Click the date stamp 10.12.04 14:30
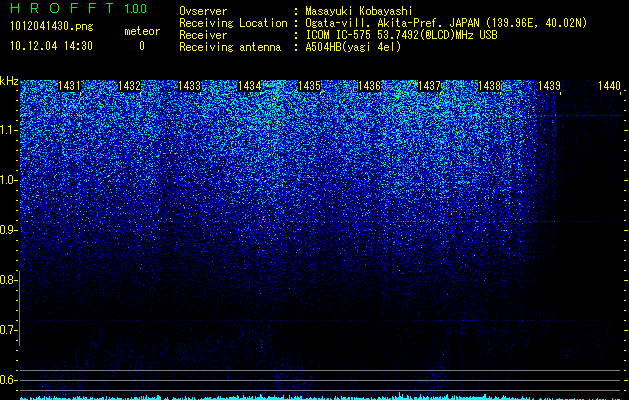This screenshot has height=400, width=629. point(51,46)
